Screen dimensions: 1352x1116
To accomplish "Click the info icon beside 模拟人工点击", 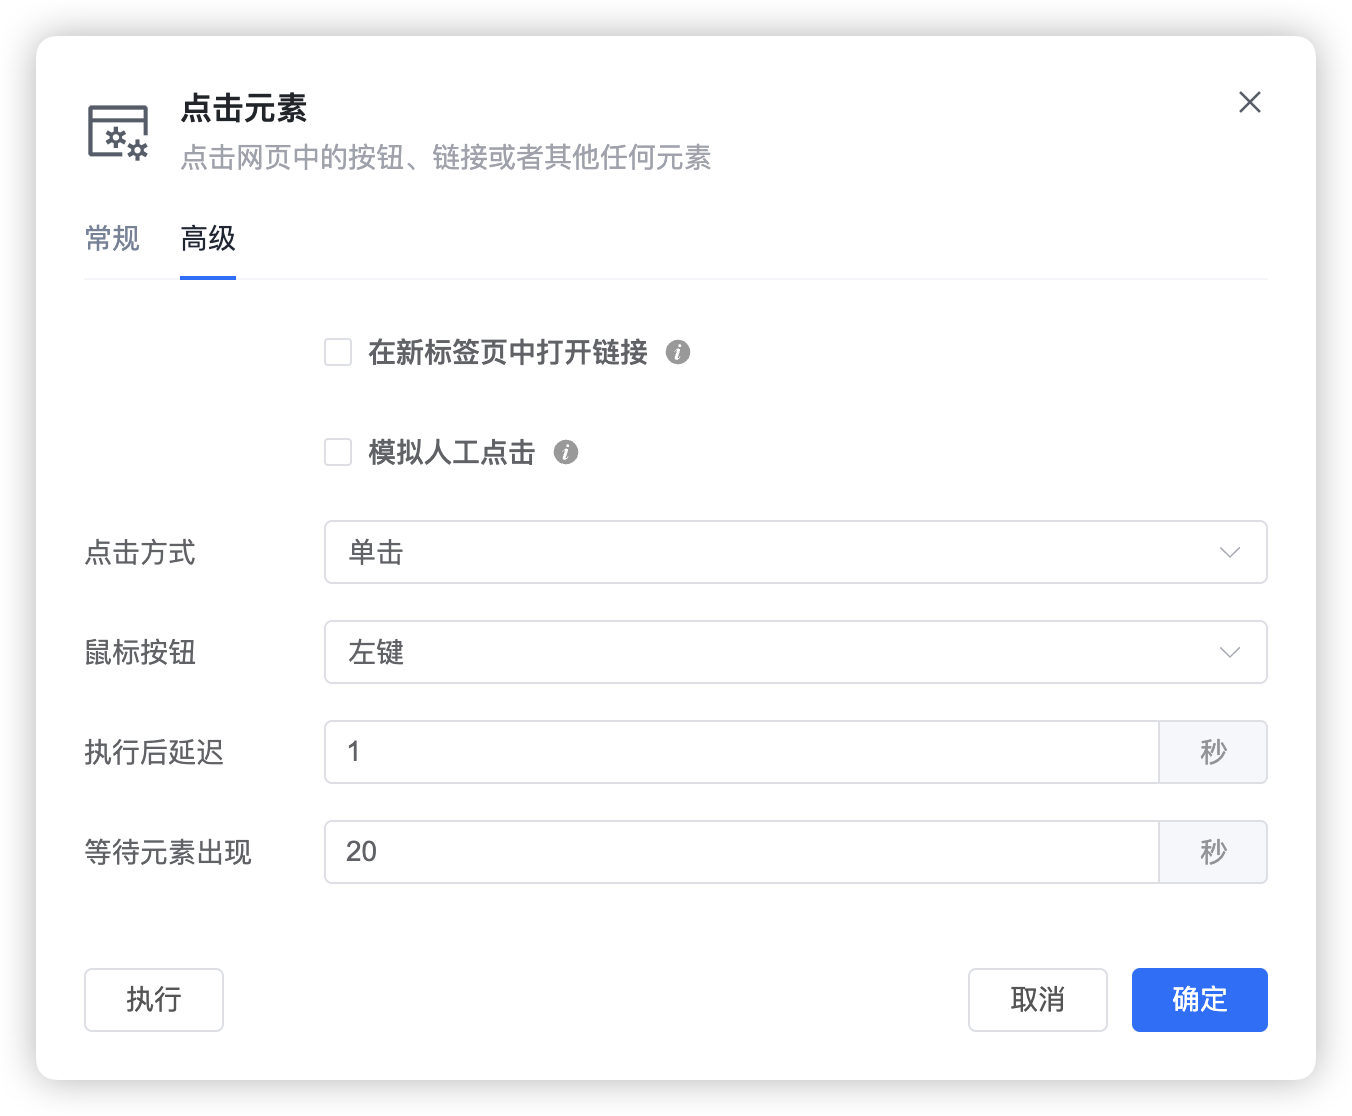I will 566,452.
